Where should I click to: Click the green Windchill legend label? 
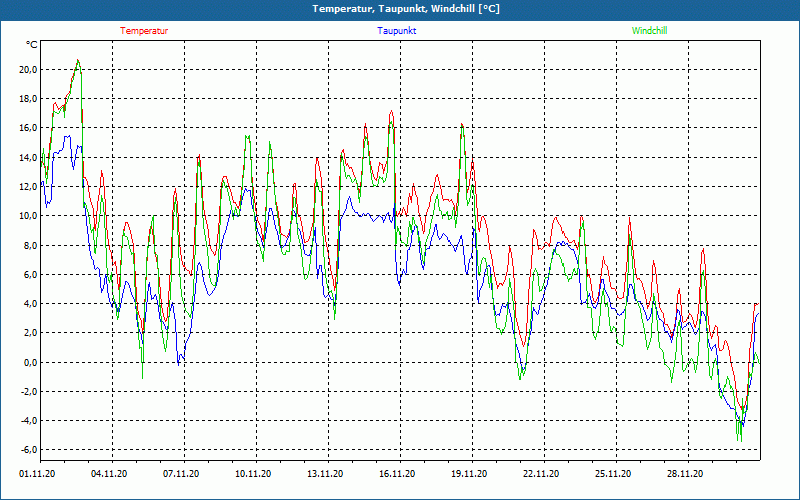point(649,31)
